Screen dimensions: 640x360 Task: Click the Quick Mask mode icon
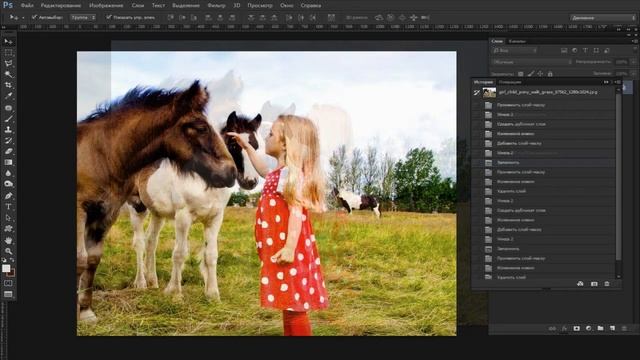[8, 283]
